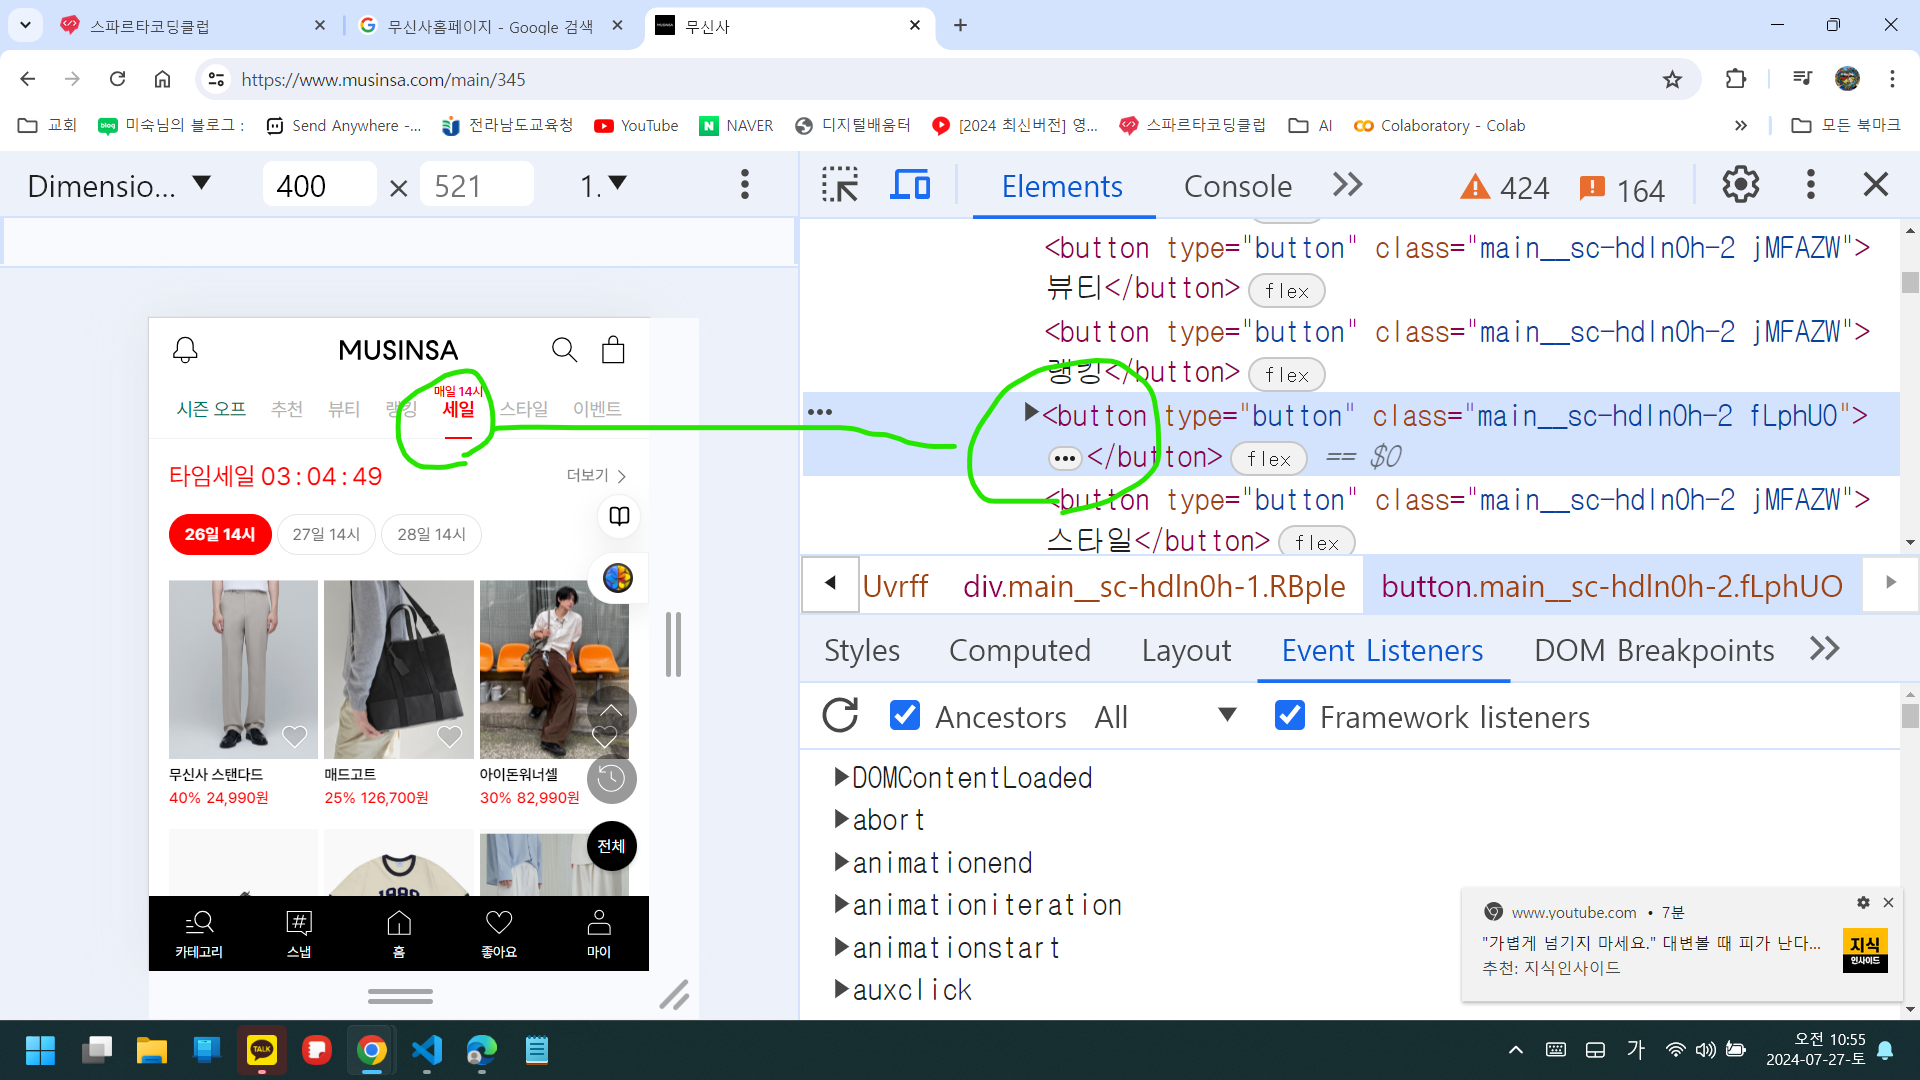
Task: Open the Windows Start menu
Action: (41, 1050)
